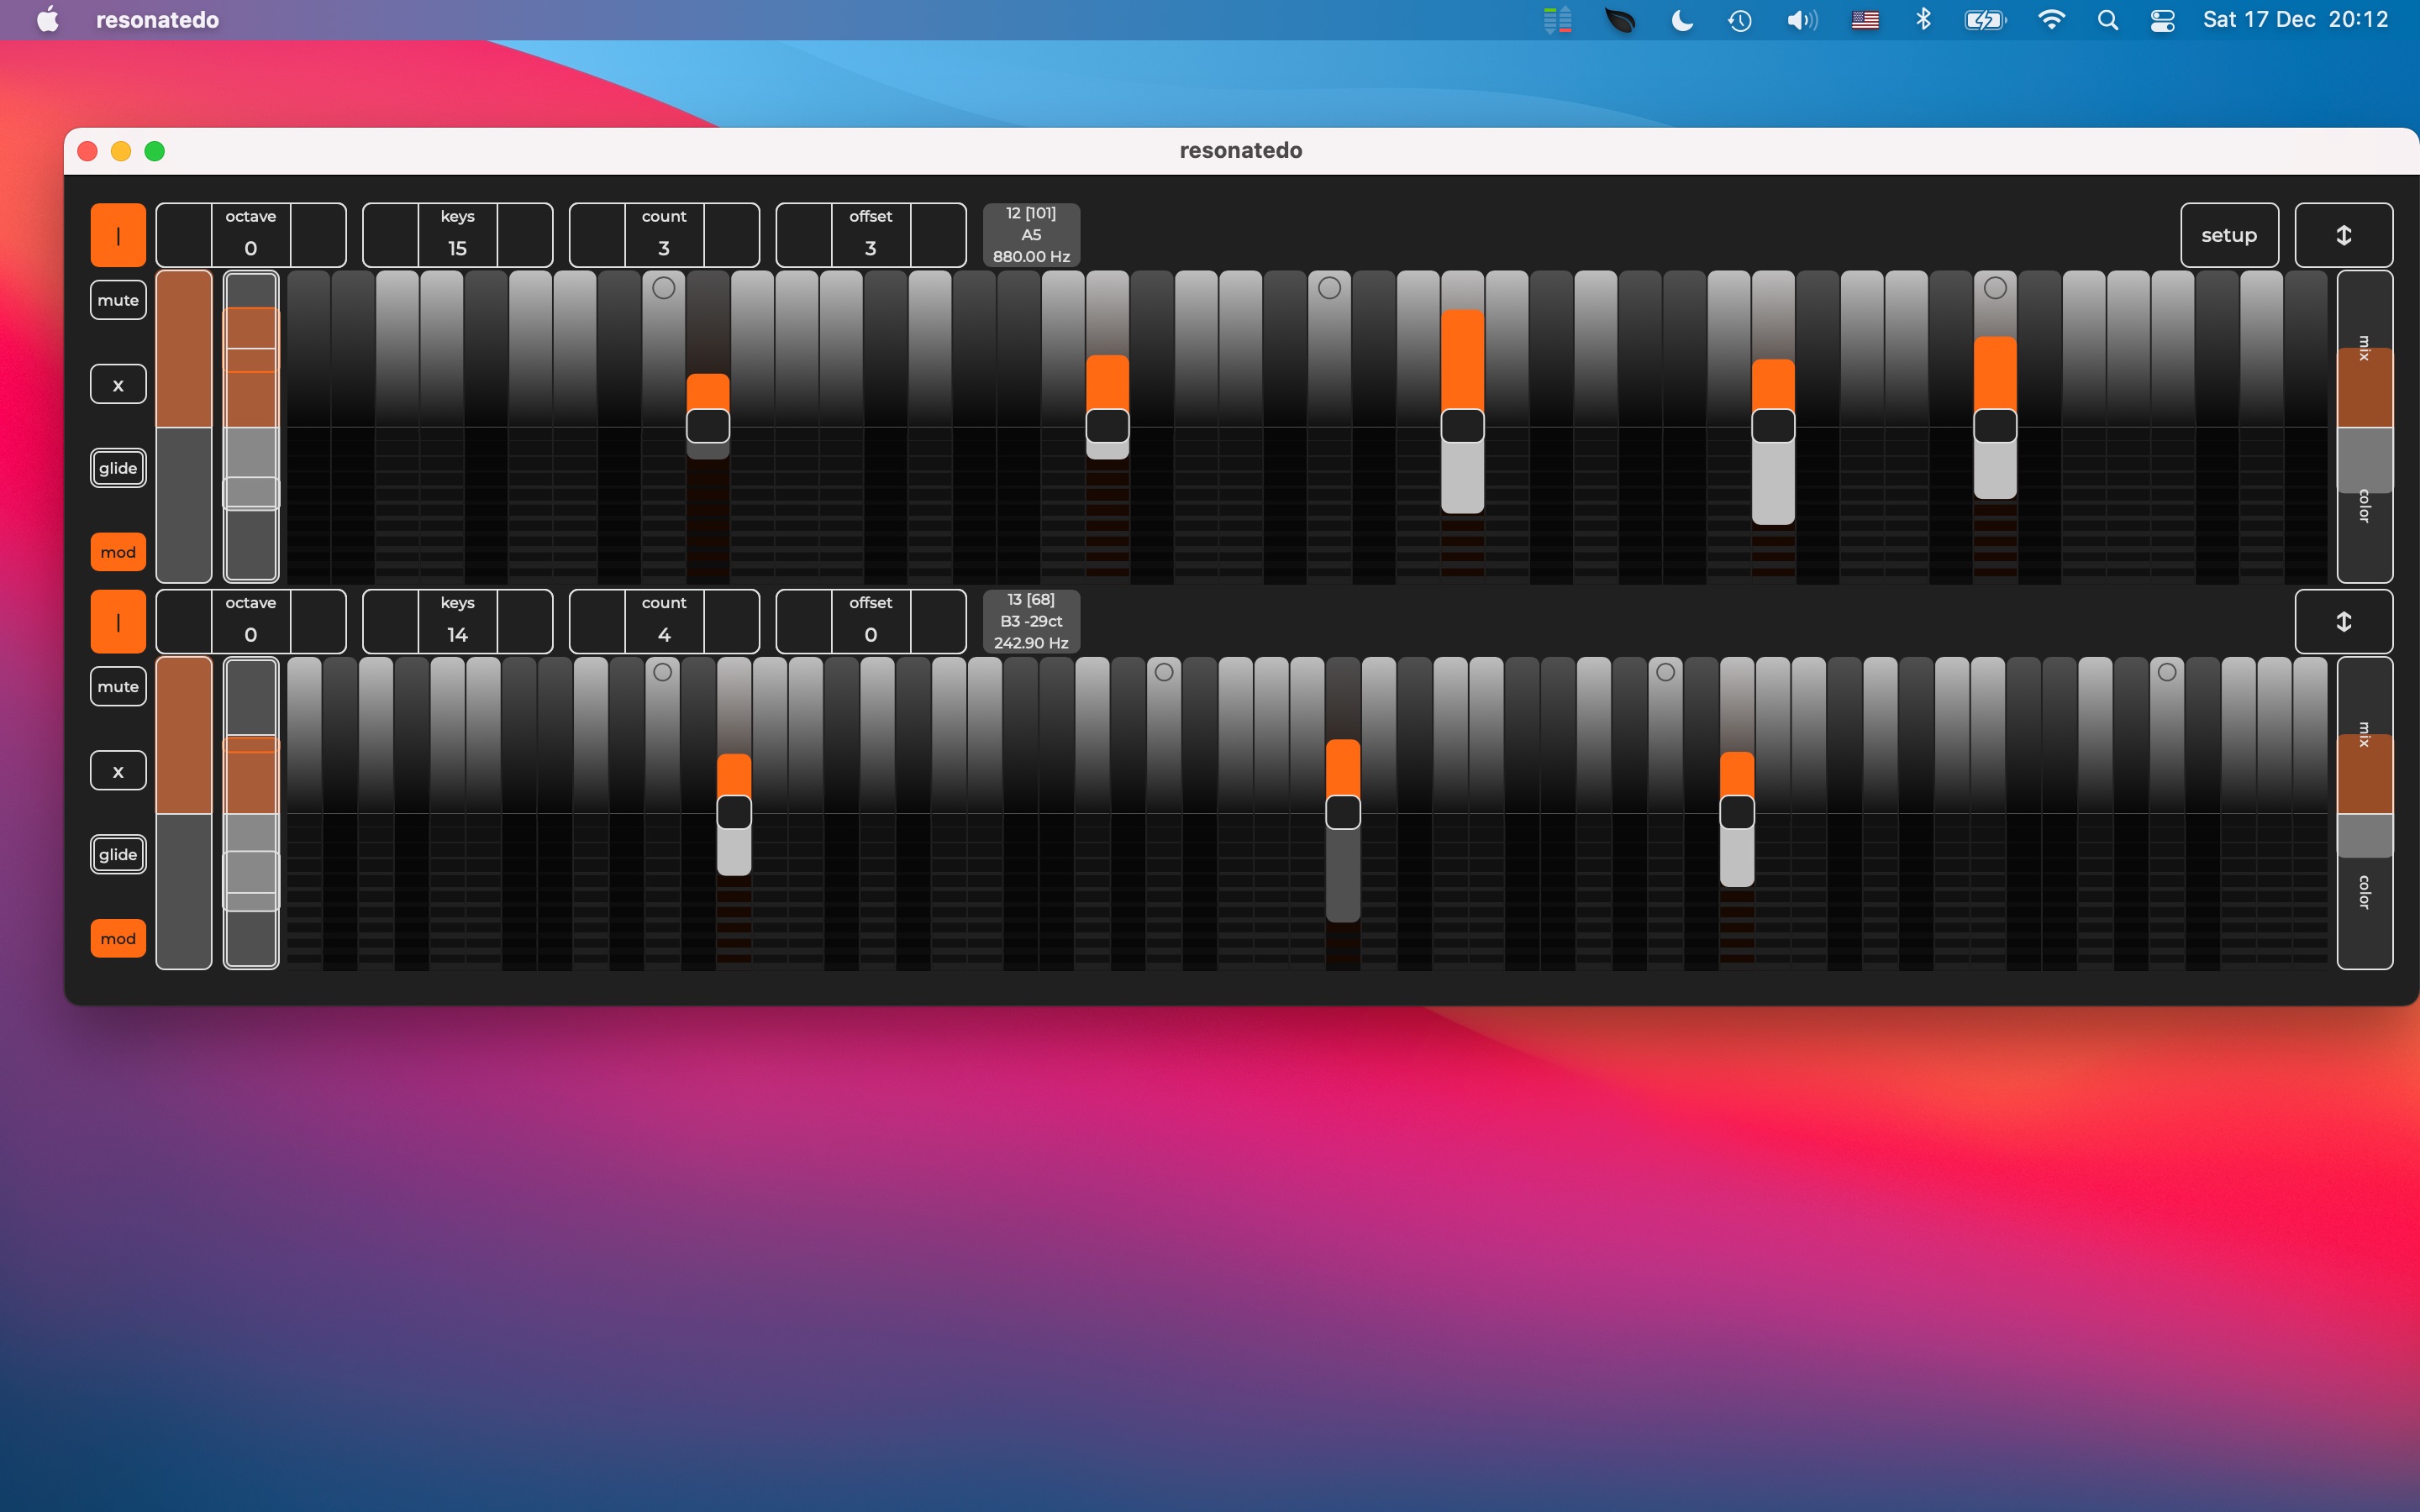Click the top bank range slider beside the meter

pyautogui.click(x=251, y=427)
